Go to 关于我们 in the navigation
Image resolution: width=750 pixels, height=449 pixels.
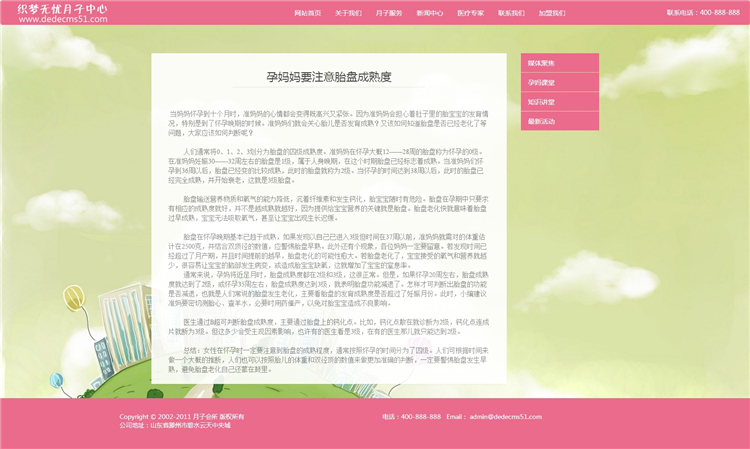(x=348, y=13)
